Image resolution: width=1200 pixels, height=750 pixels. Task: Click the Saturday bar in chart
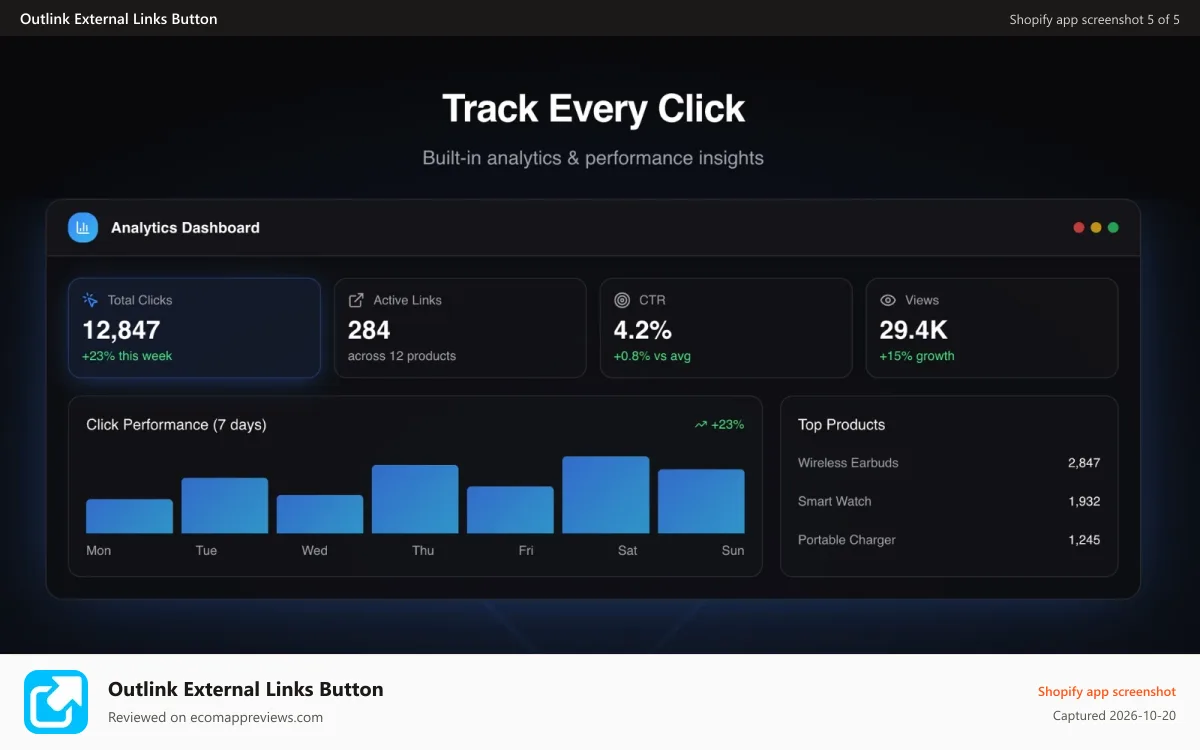pos(606,495)
